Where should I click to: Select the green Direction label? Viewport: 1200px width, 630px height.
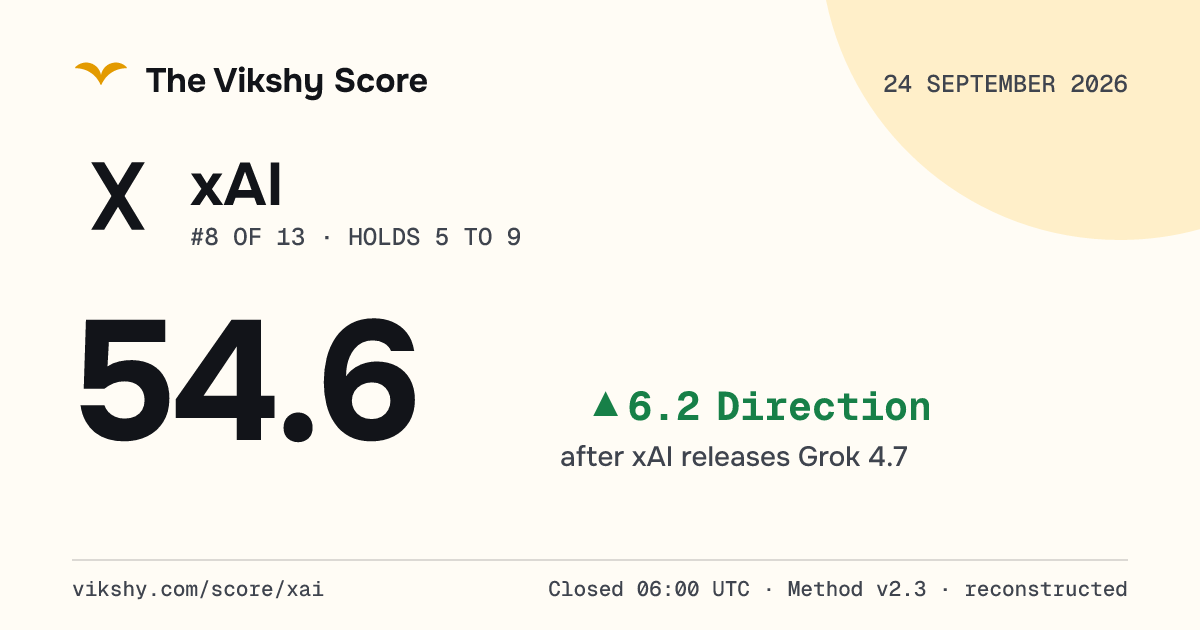pyautogui.click(x=824, y=407)
